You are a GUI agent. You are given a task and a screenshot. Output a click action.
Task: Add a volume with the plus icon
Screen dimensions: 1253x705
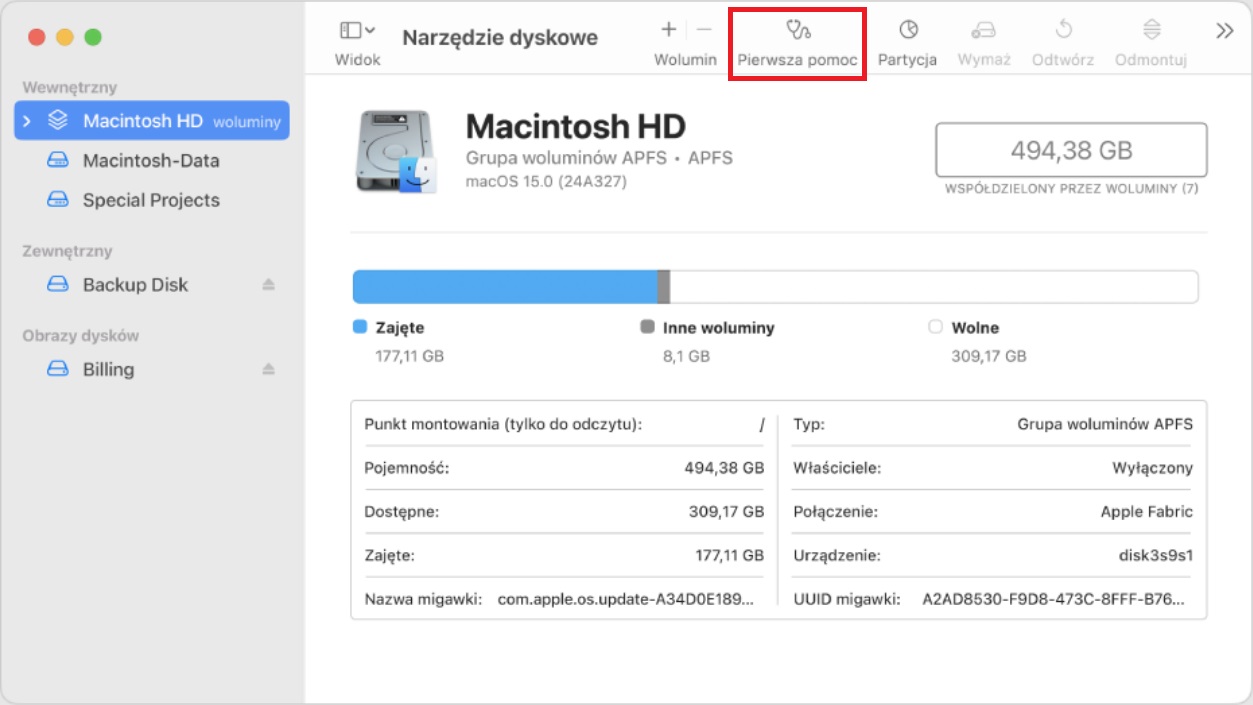(669, 30)
